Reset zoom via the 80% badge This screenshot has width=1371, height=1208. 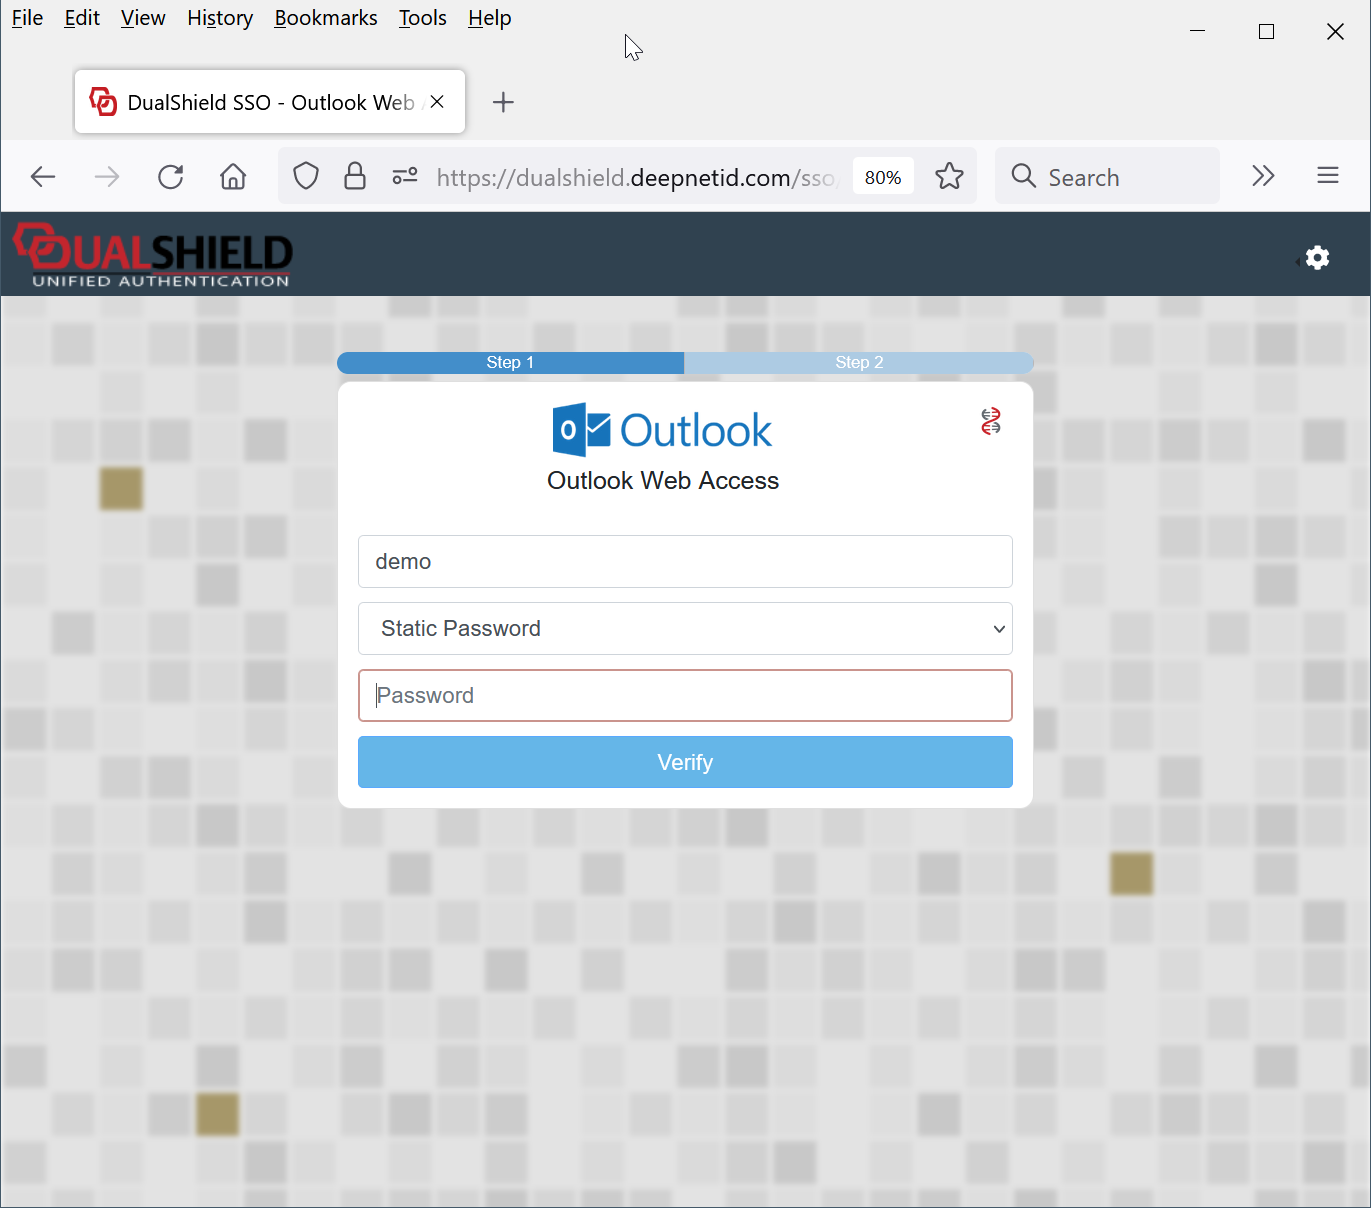[x=883, y=177]
